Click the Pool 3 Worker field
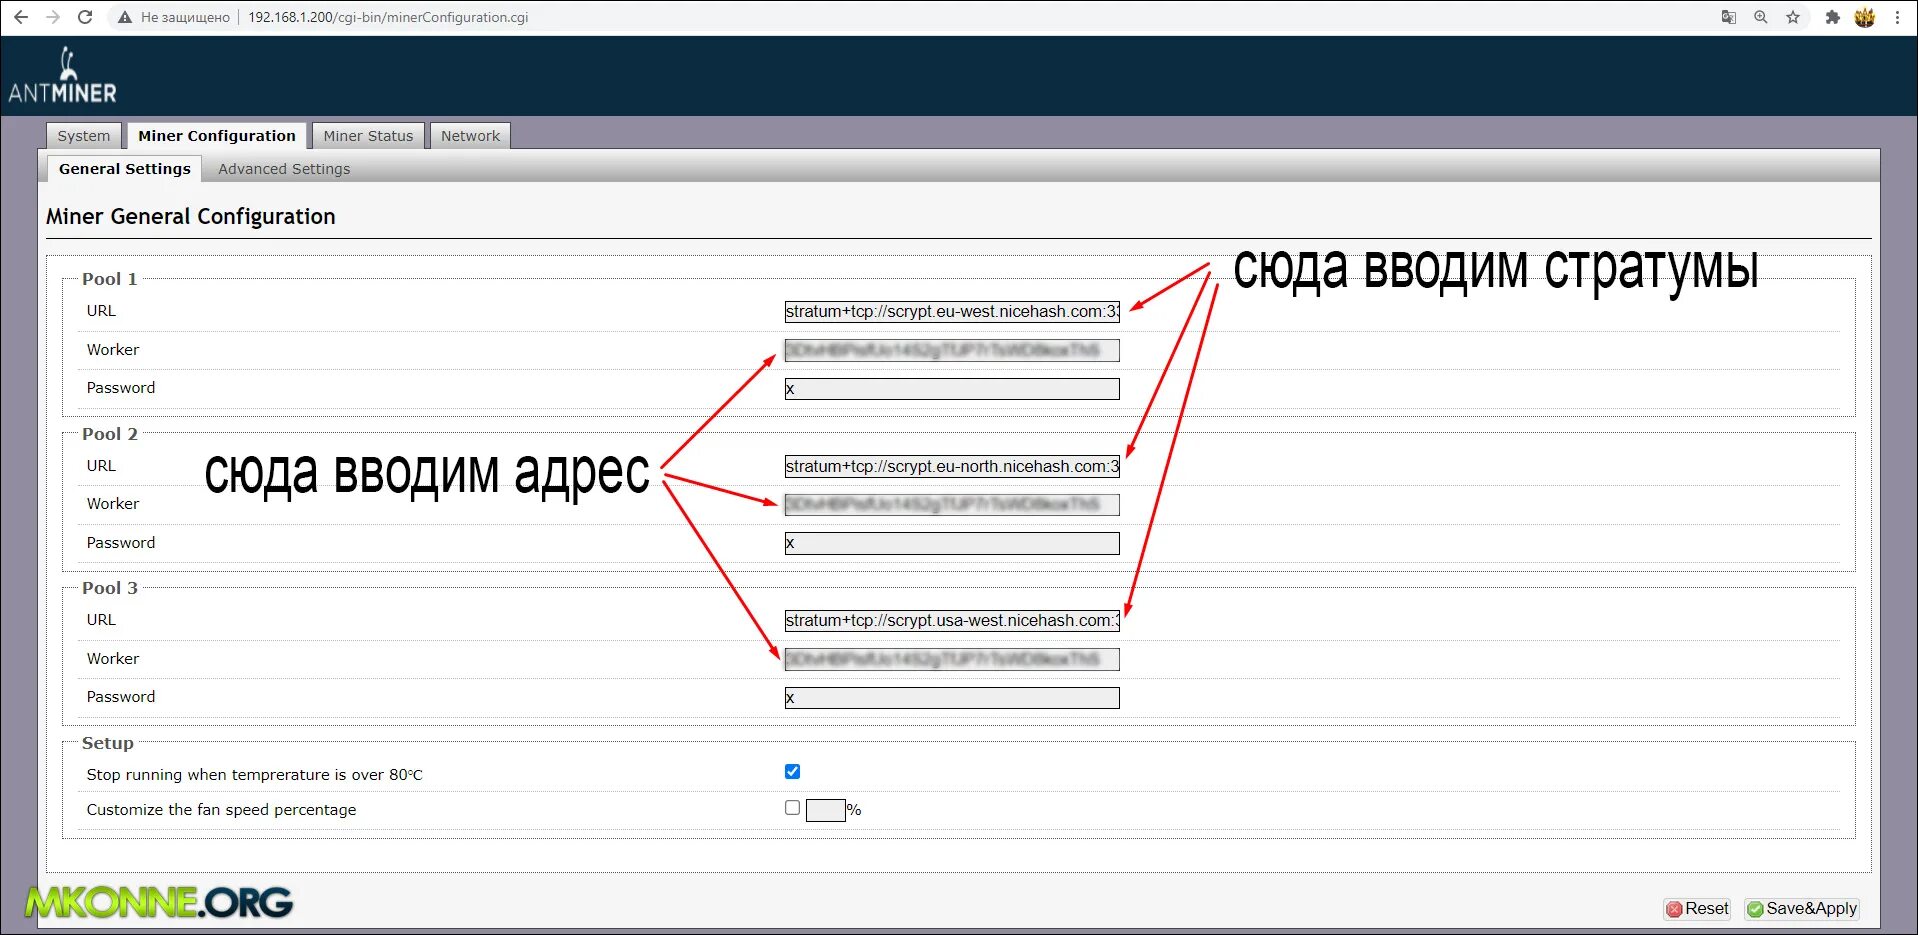The height and width of the screenshot is (935, 1918). point(952,659)
